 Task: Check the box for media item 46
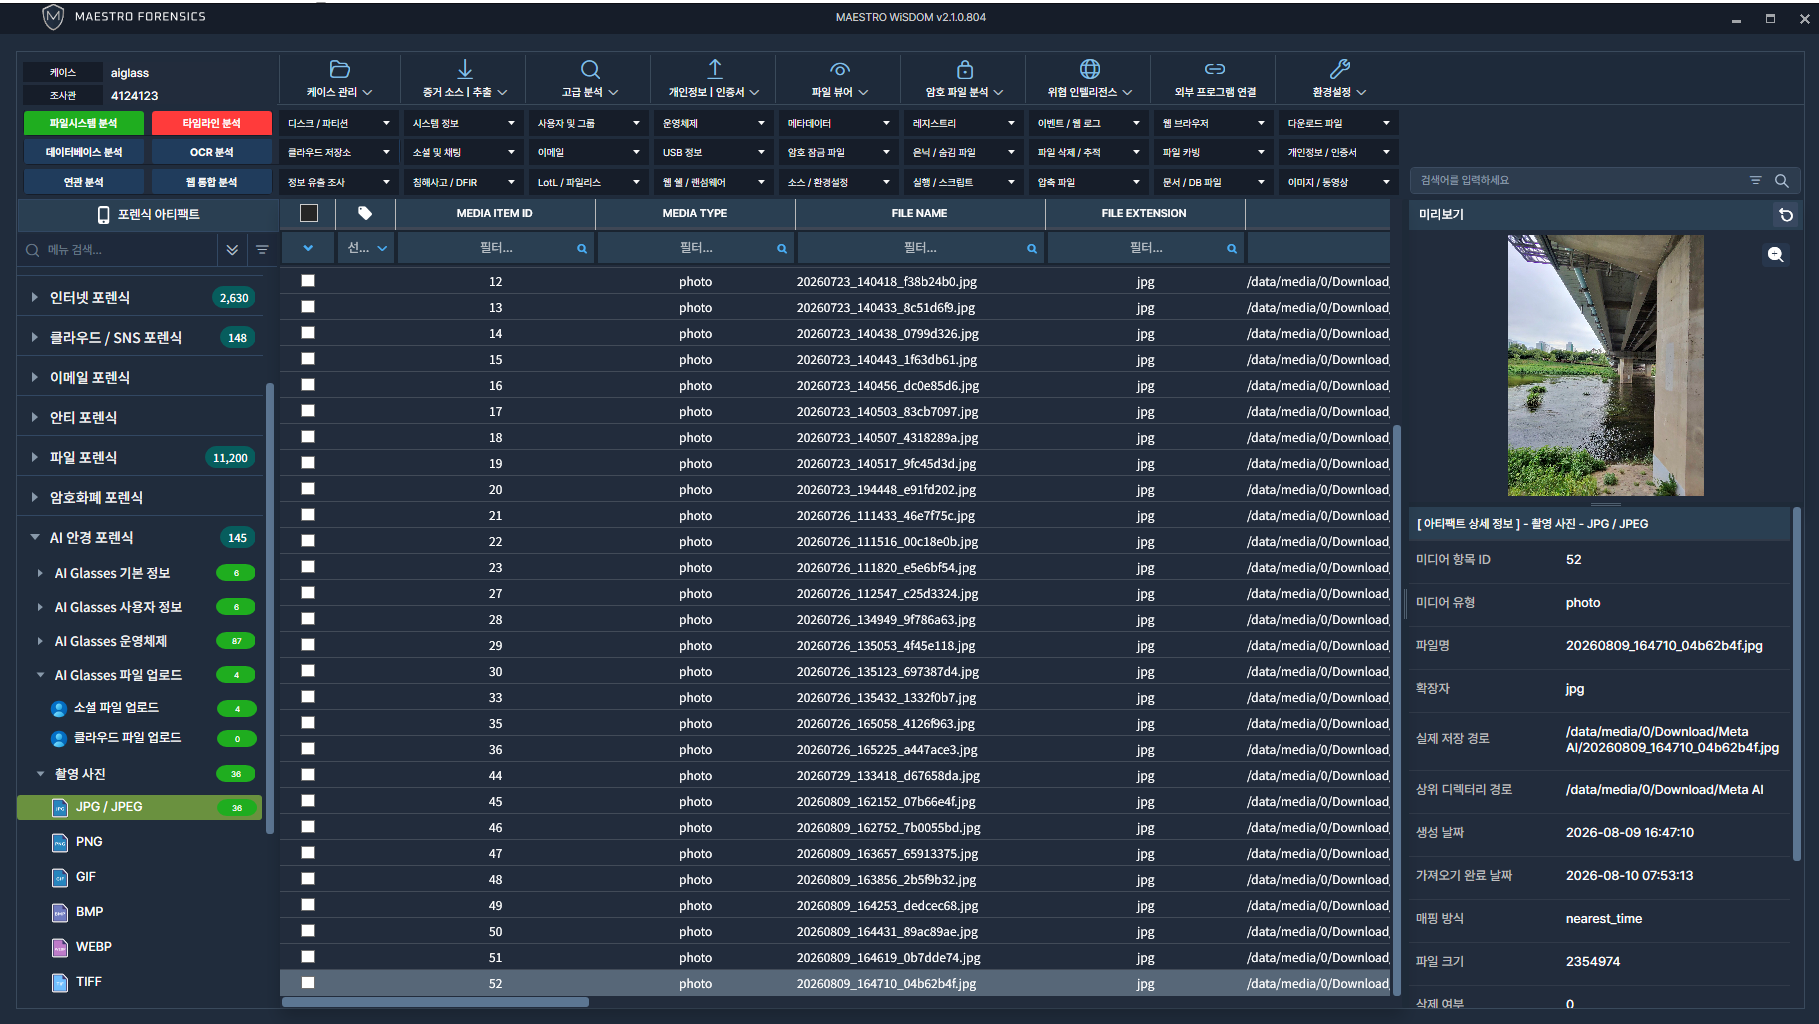click(x=308, y=827)
